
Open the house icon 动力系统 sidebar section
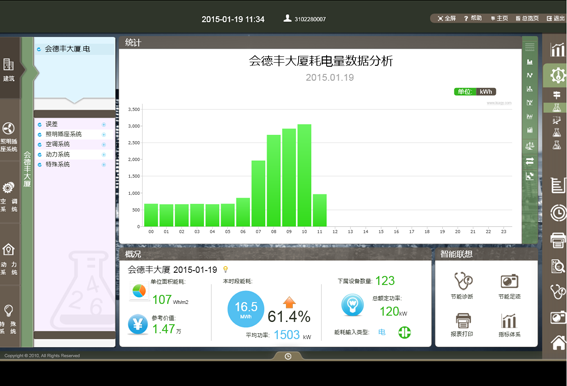9,258
